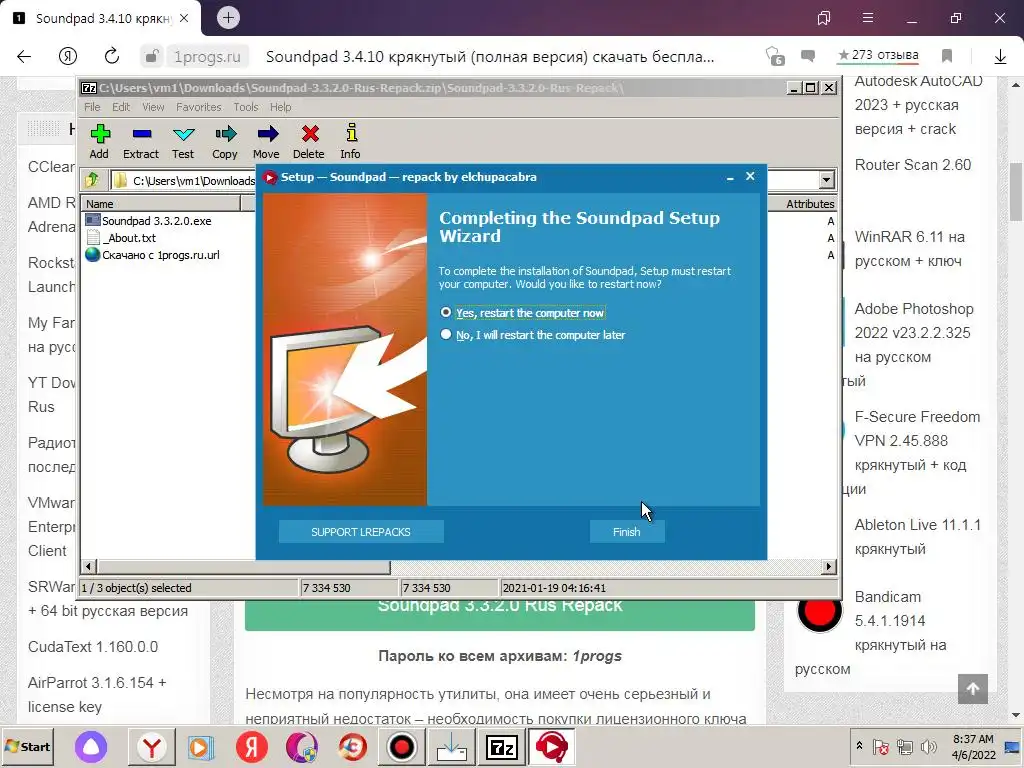Click the green Soundpad 3.3.2.0 Rus Repack button
Viewport: 1024px width, 768px height.
coord(500,614)
